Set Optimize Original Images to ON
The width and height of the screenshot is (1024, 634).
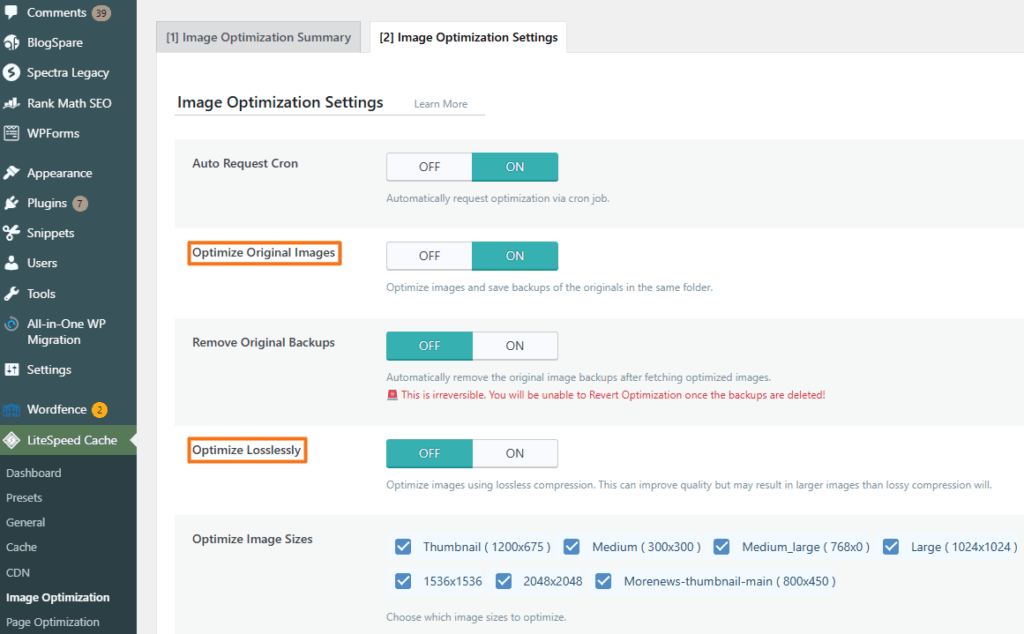[515, 256]
